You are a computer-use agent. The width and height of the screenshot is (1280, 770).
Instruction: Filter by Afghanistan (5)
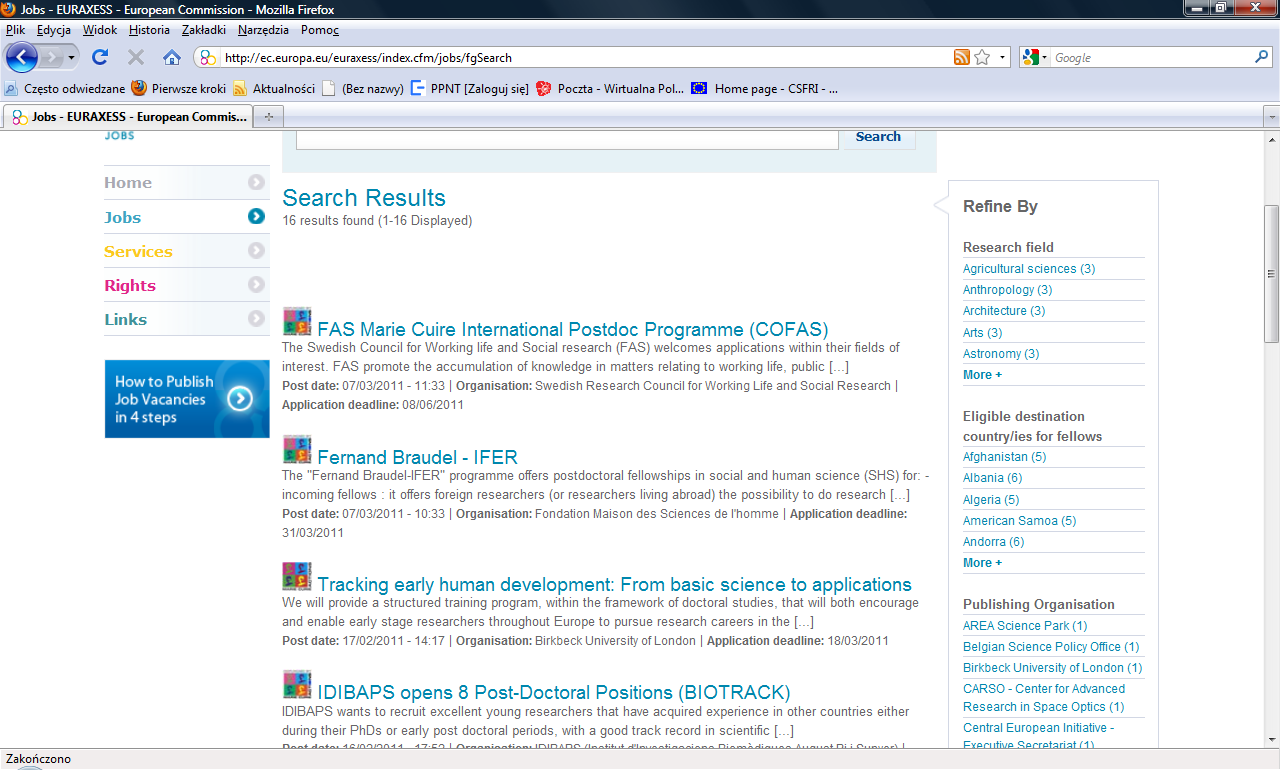pyautogui.click(x=1004, y=457)
